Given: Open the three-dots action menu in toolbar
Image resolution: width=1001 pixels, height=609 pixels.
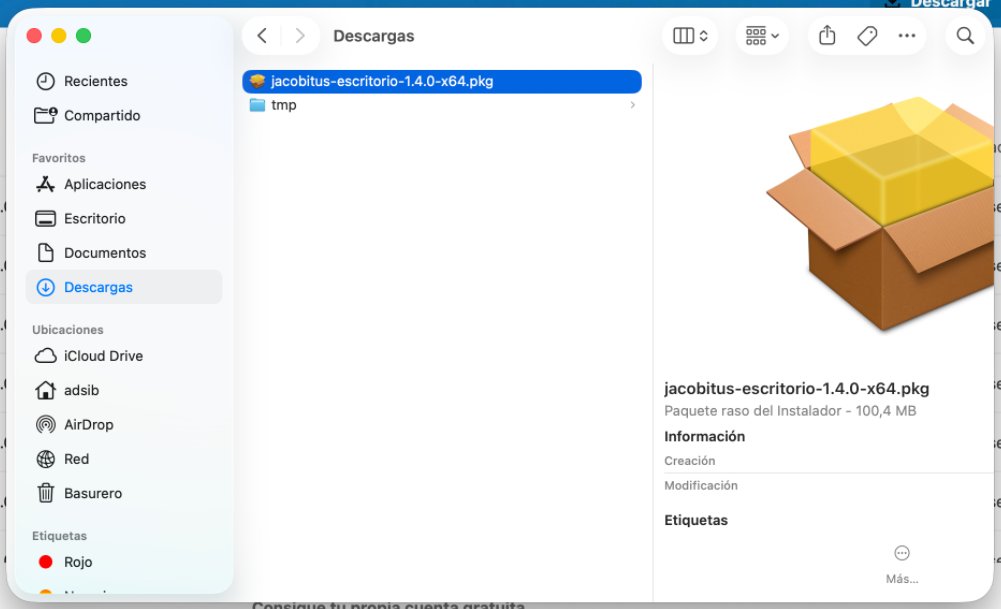Looking at the screenshot, I should (x=907, y=36).
